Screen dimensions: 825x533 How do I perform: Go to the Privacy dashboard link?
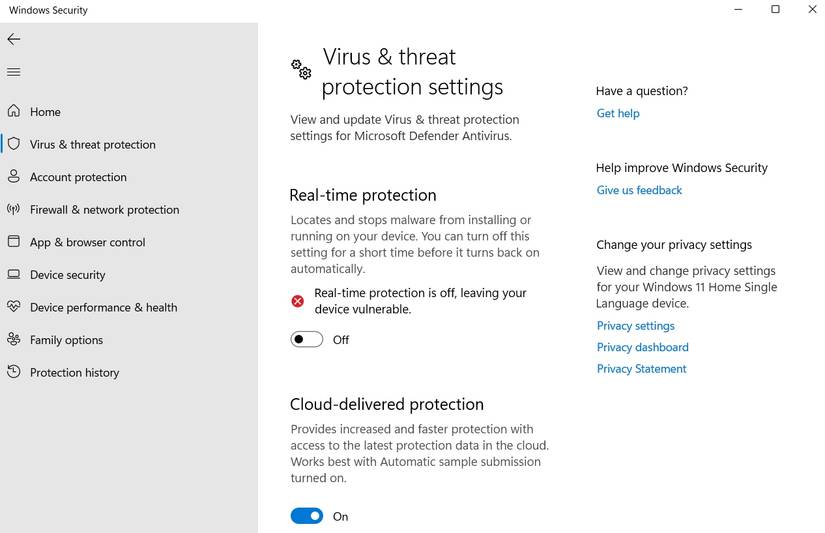[x=642, y=348]
